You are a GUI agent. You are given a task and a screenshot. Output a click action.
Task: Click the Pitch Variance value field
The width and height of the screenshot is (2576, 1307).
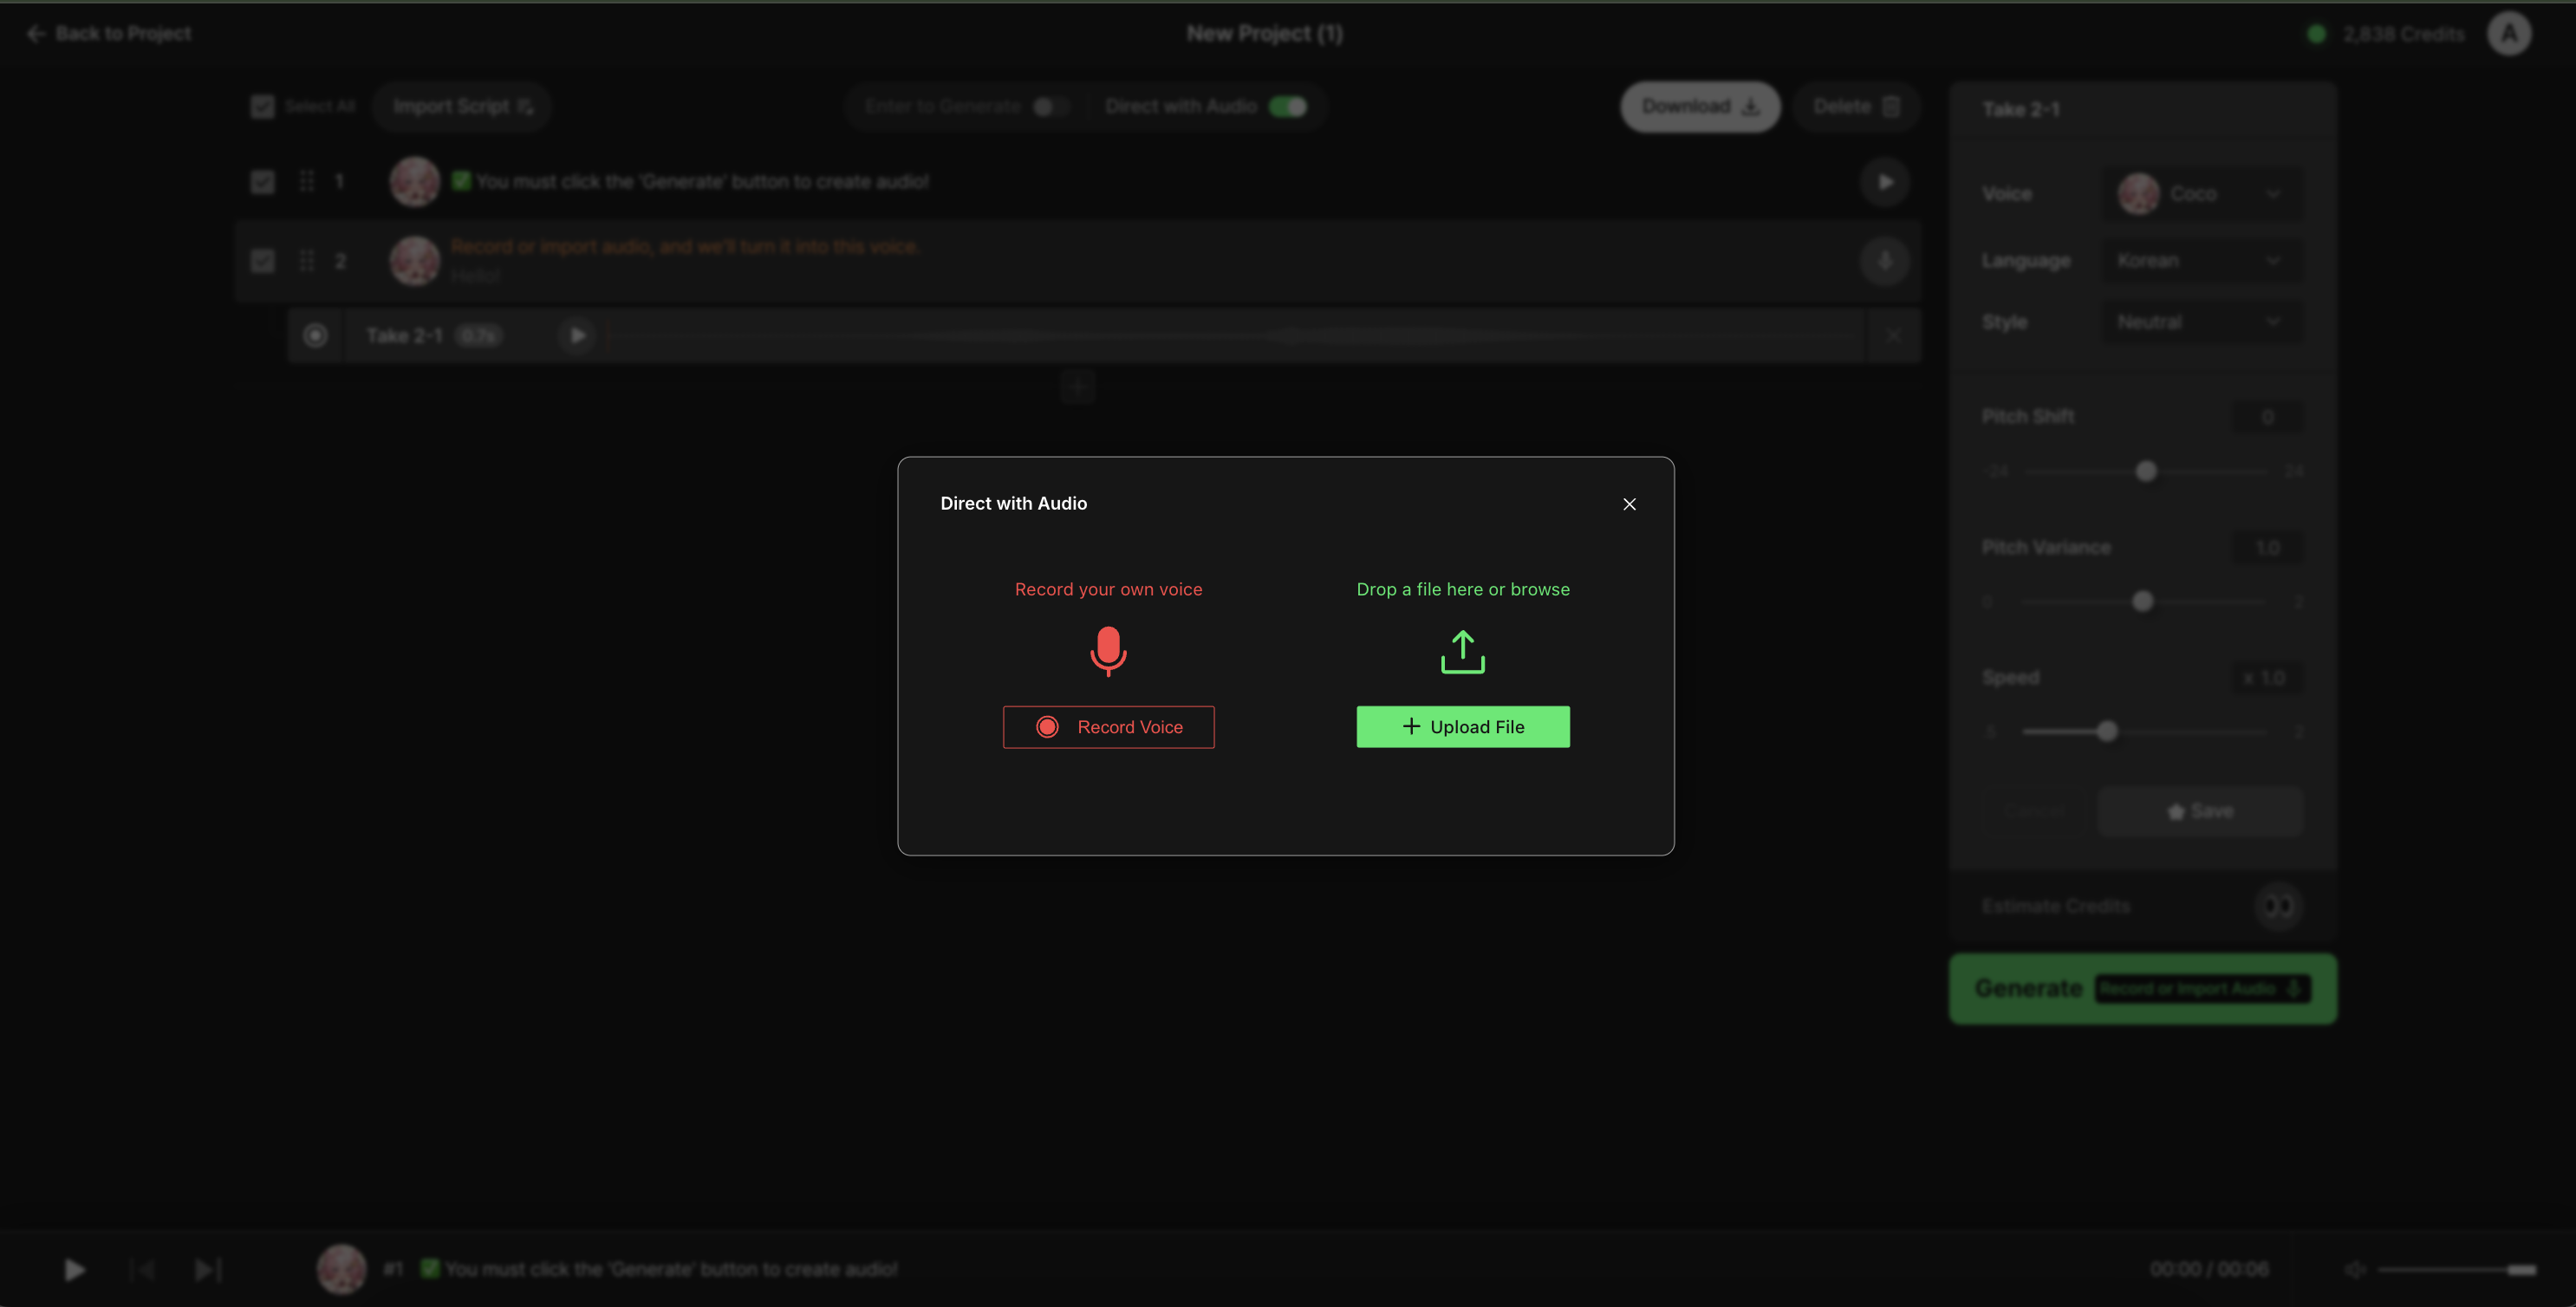(x=2267, y=548)
